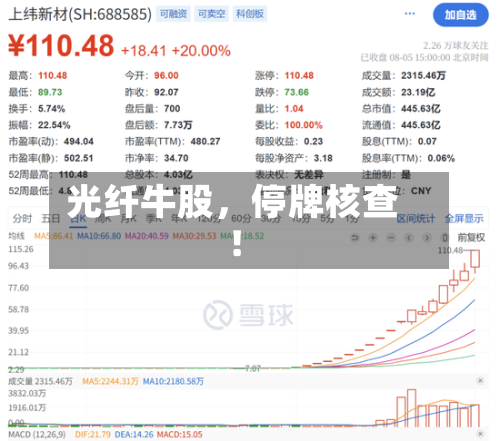The height and width of the screenshot is (441, 500).
Task: Click the 科创板 tag
Action: [x=250, y=14]
